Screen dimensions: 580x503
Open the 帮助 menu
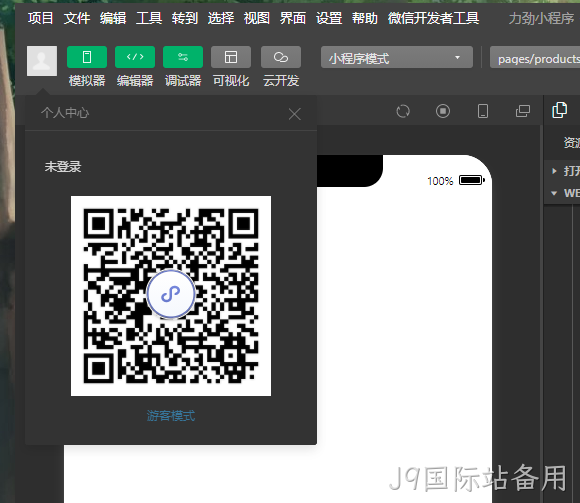(x=365, y=18)
